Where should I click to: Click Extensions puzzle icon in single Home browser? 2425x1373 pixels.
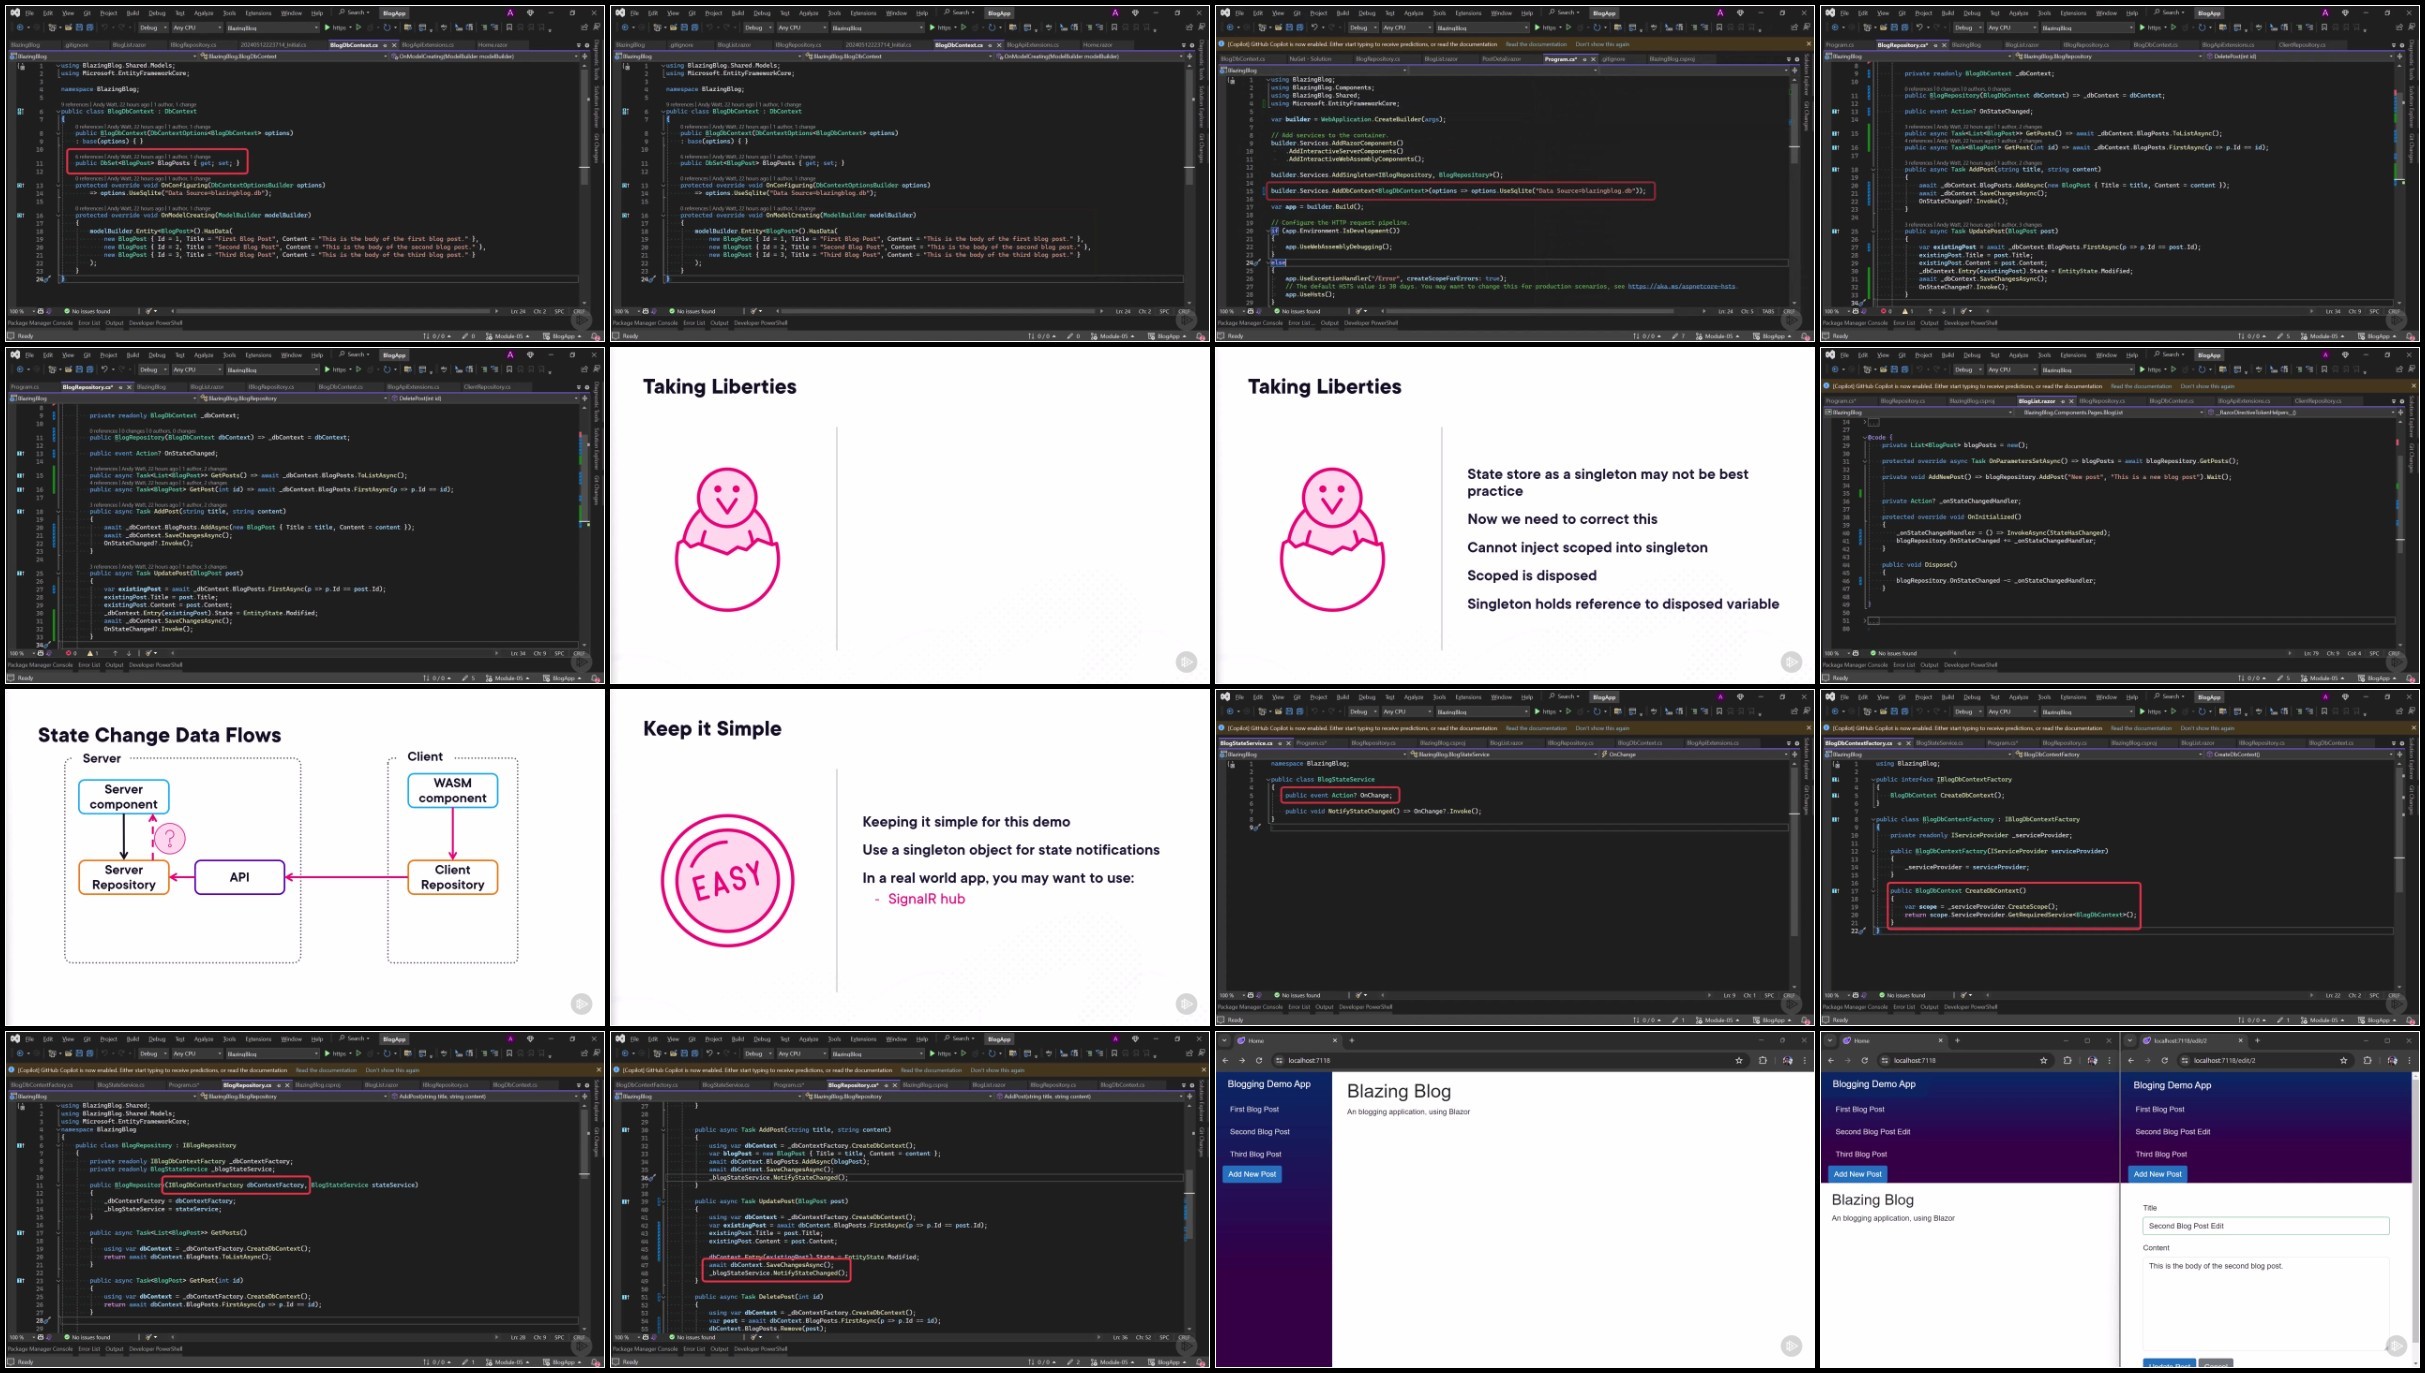[1763, 1060]
